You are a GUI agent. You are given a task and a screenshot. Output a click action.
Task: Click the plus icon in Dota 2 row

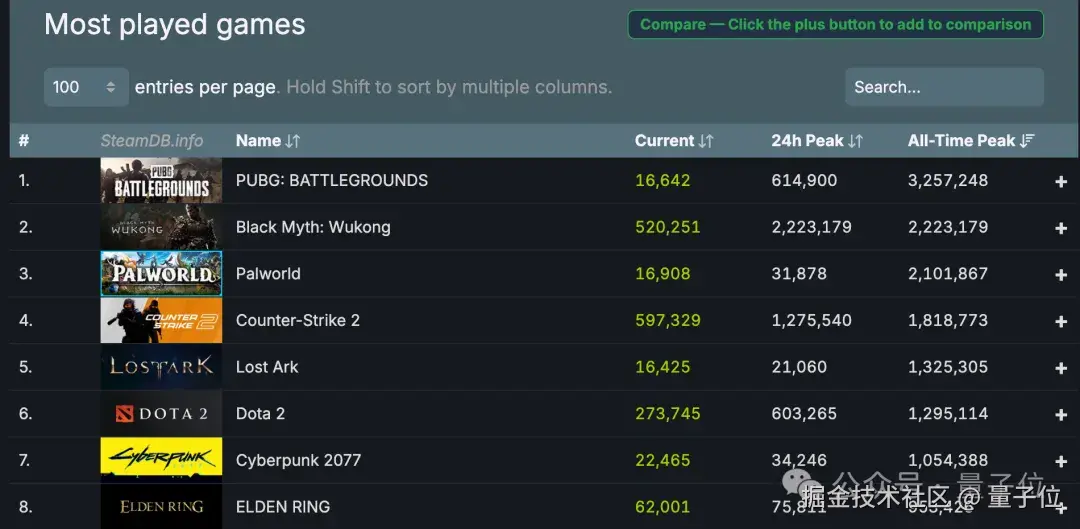1061,414
